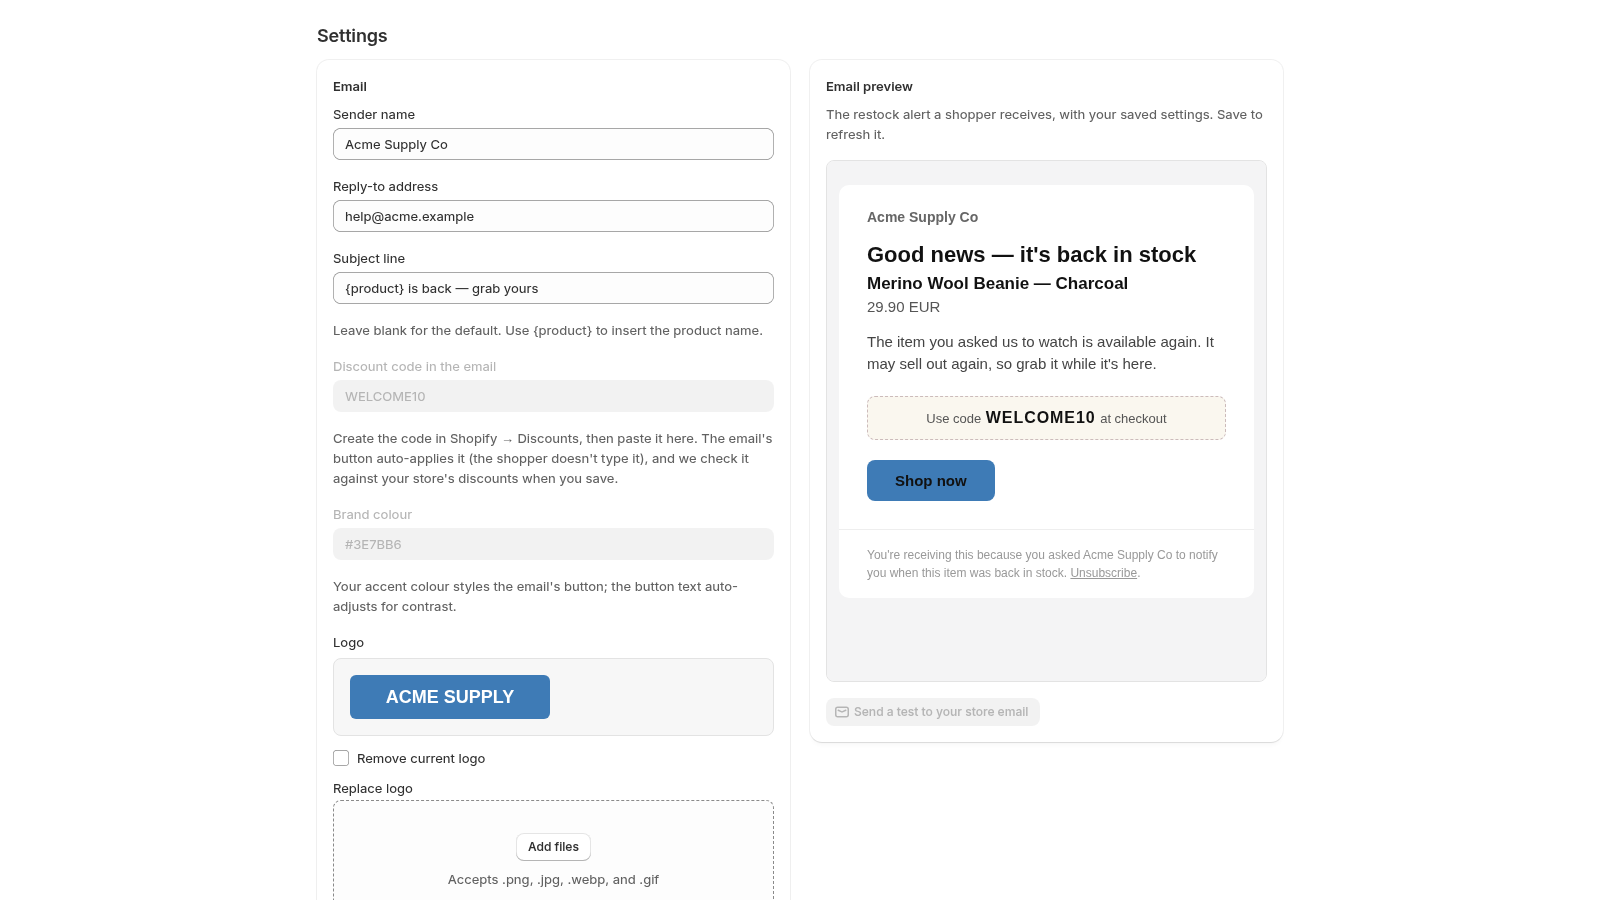Click the ACME SUPPLY logo image
The height and width of the screenshot is (900, 1600).
[450, 697]
